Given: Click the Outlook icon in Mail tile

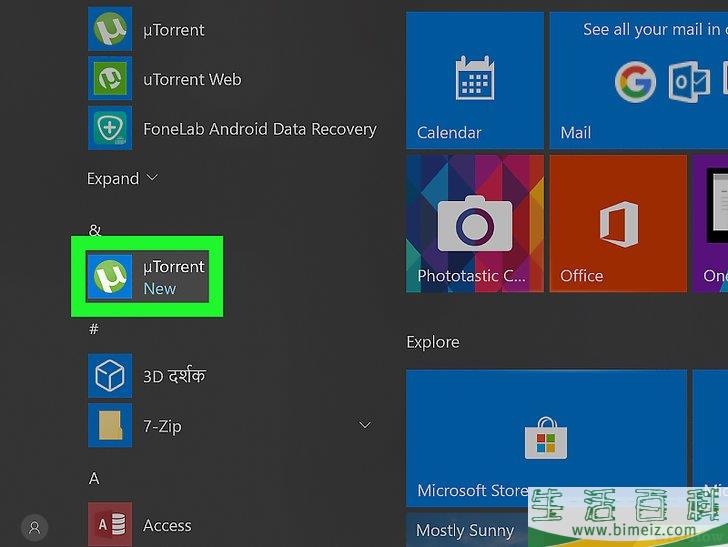Looking at the screenshot, I should pyautogui.click(x=689, y=82).
